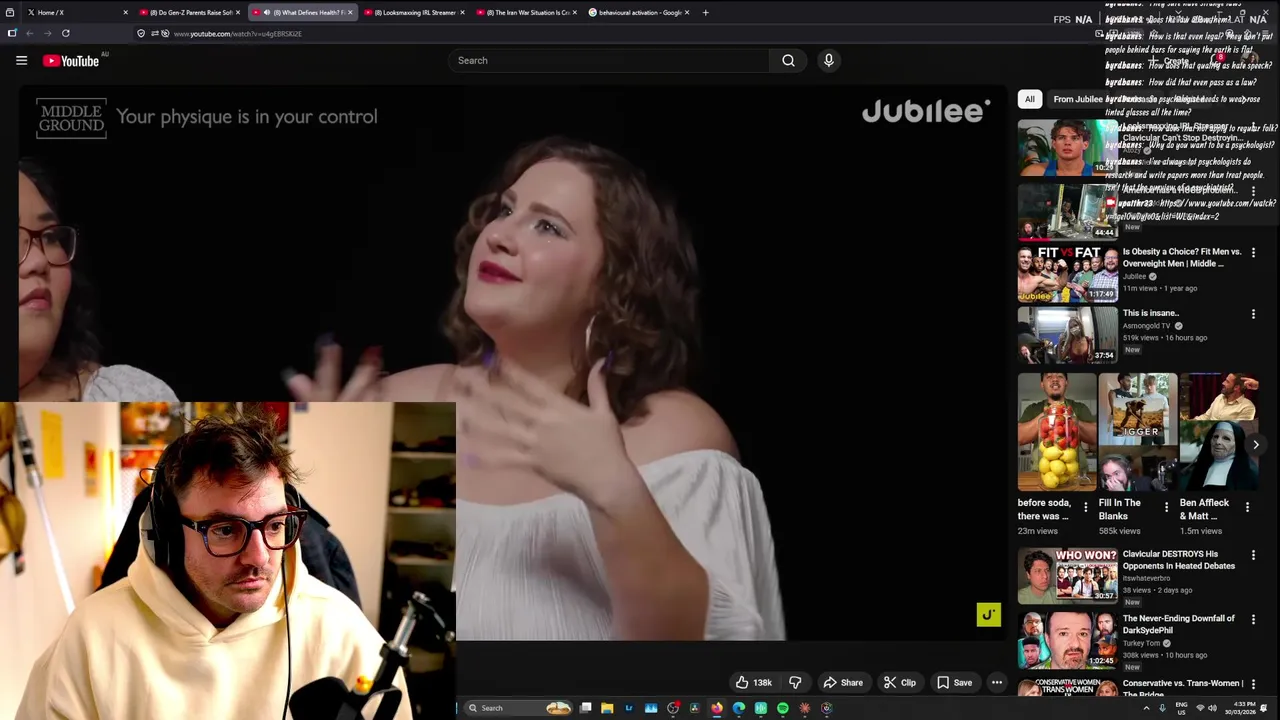Open options for Fill In The Blanks short
Viewport: 1280px width, 720px height.
(1166, 508)
